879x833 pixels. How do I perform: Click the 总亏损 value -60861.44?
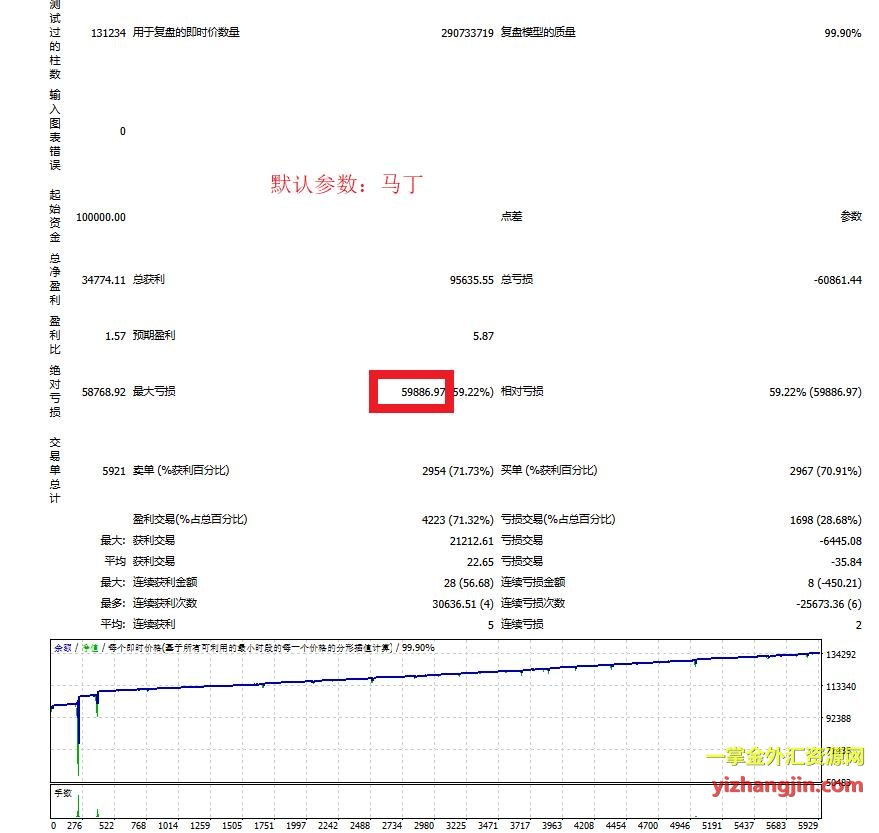click(837, 280)
